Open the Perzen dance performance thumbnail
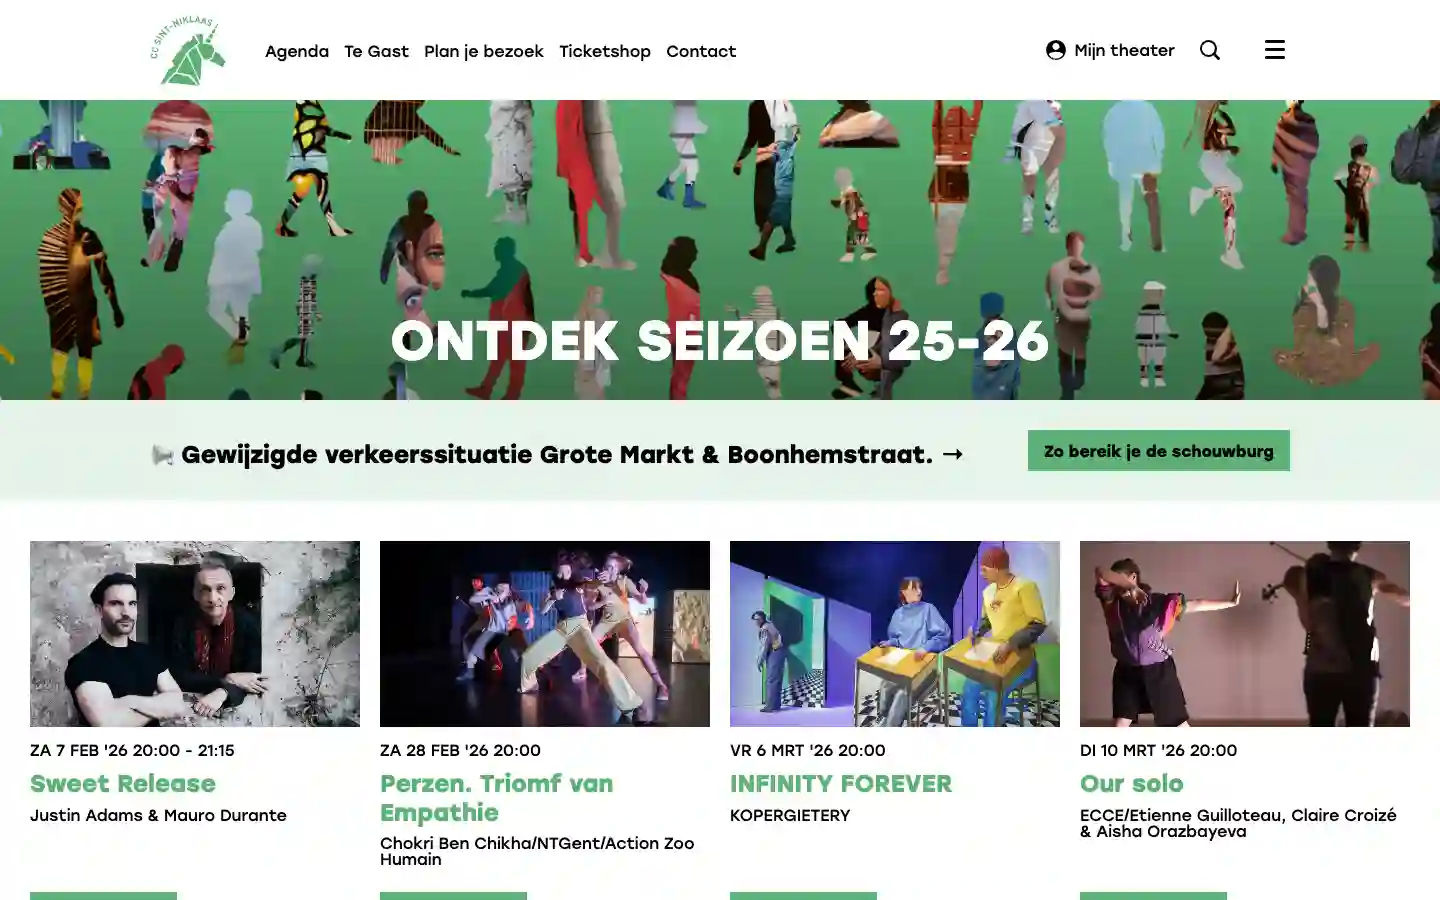Image resolution: width=1440 pixels, height=900 pixels. [x=545, y=634]
